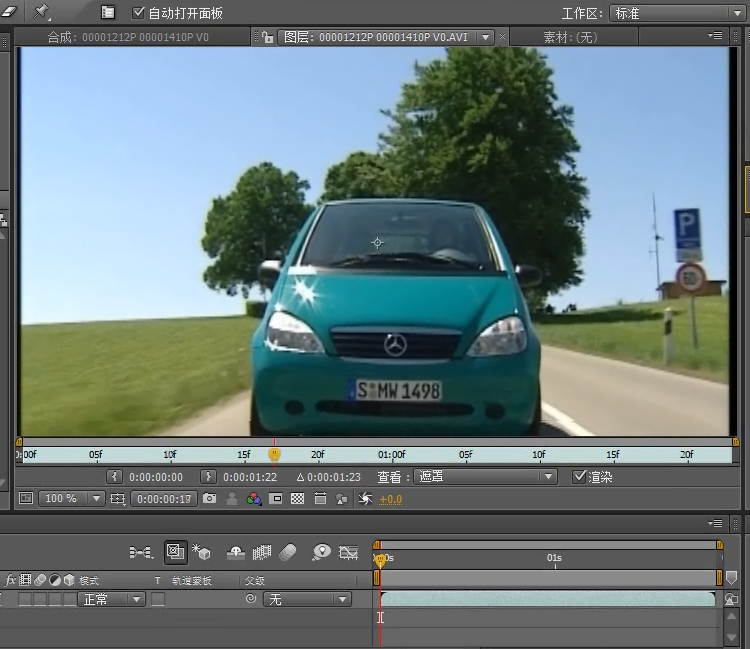Screen dimensions: 750x649
Task: Open the layer viewer name dropdown arrow
Action: tap(485, 37)
